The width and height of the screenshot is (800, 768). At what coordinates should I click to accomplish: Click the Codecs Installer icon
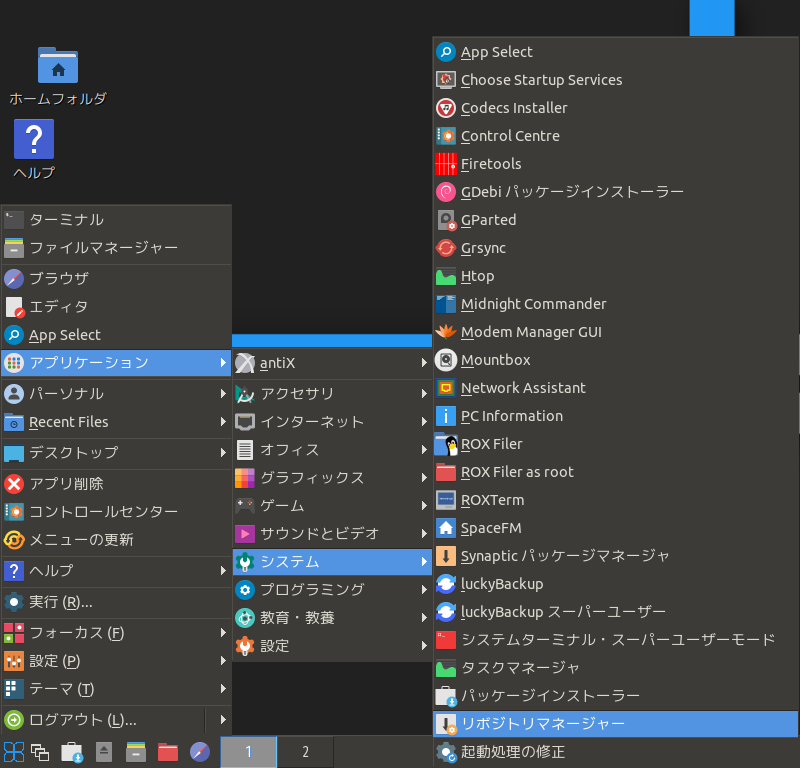tap(445, 108)
